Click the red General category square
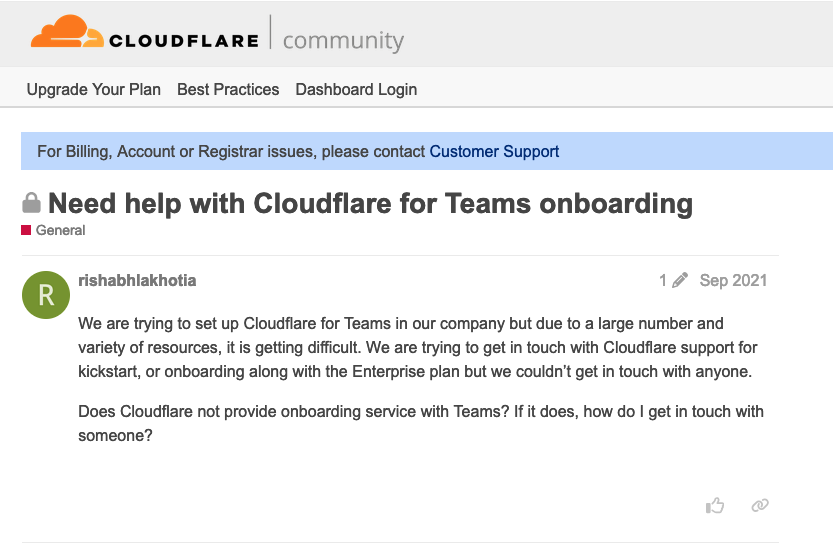This screenshot has height=543, width=833. pos(26,230)
